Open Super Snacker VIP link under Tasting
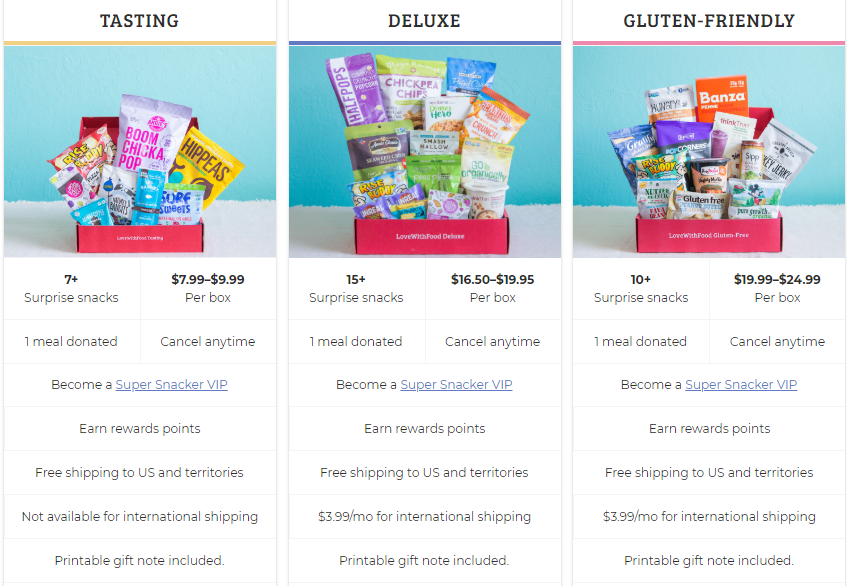Screen dimensions: 847x586 [171, 385]
